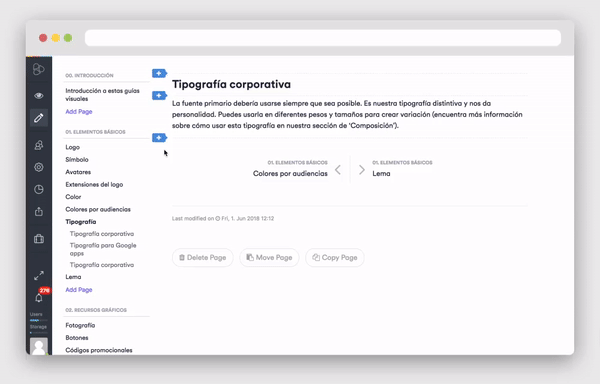Click the red close window button
The image size is (600, 384).
coord(43,38)
